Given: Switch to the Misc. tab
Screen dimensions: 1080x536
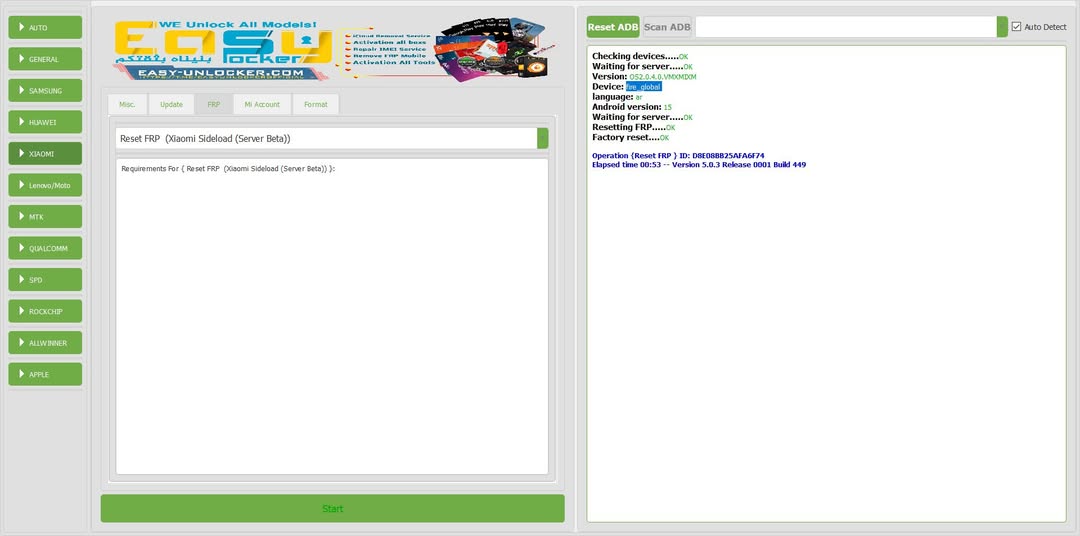Looking at the screenshot, I should click(127, 105).
